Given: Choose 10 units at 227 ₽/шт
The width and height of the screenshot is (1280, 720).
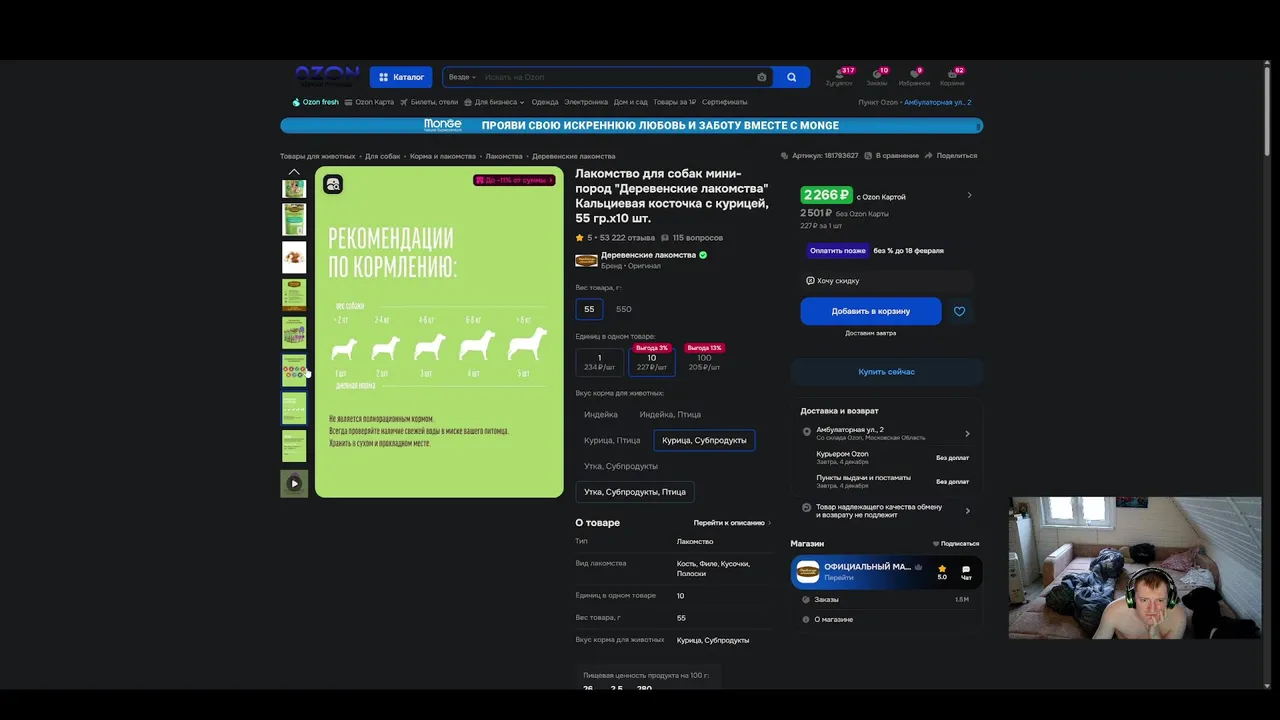Looking at the screenshot, I should click(x=652, y=362).
